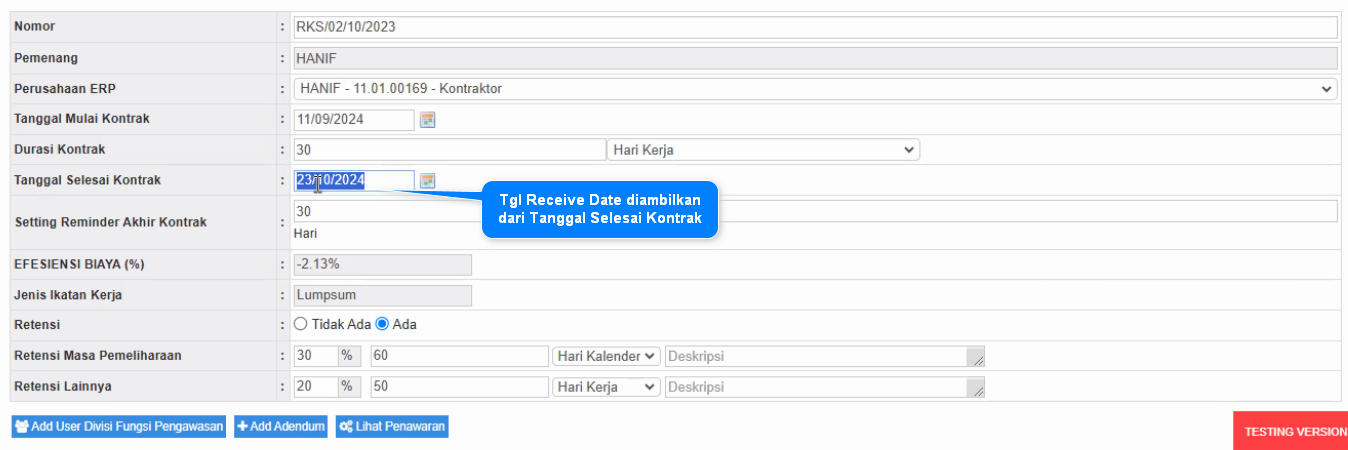
Task: Click Retensi Masa Pemeliharaan percentage field
Action: (315, 356)
